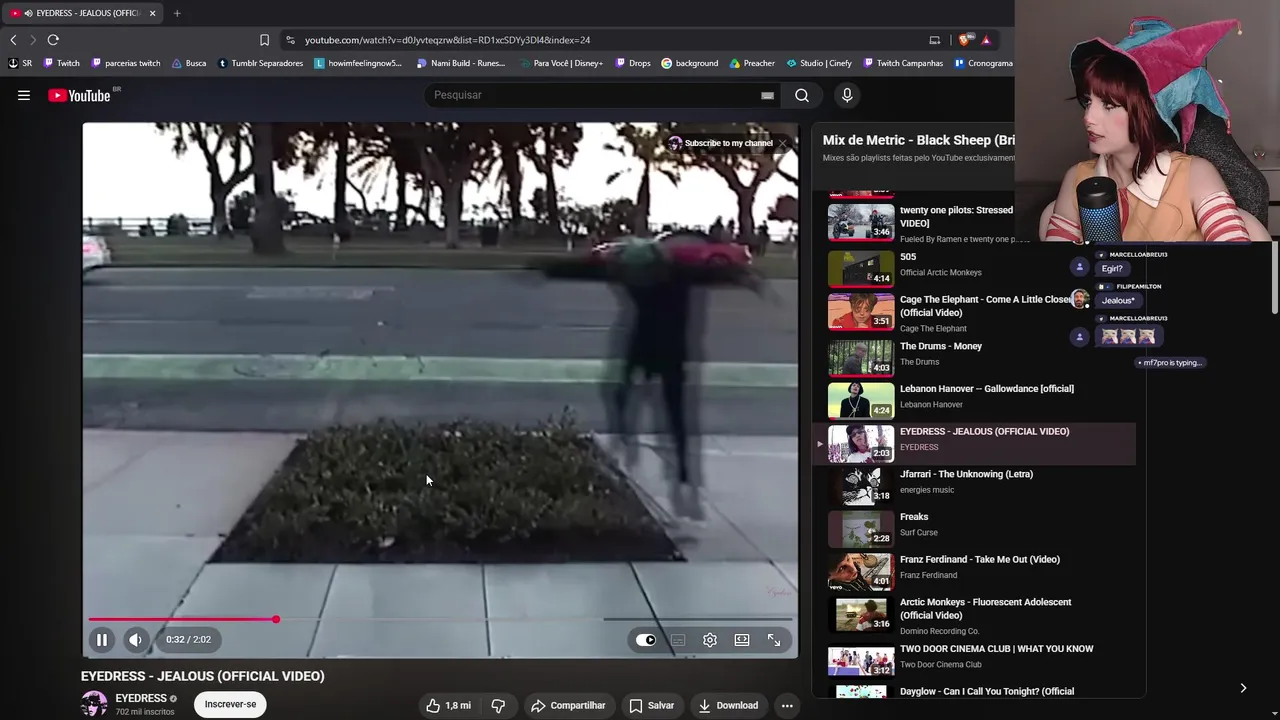
Task: Start voice search with the microphone
Action: 847,95
